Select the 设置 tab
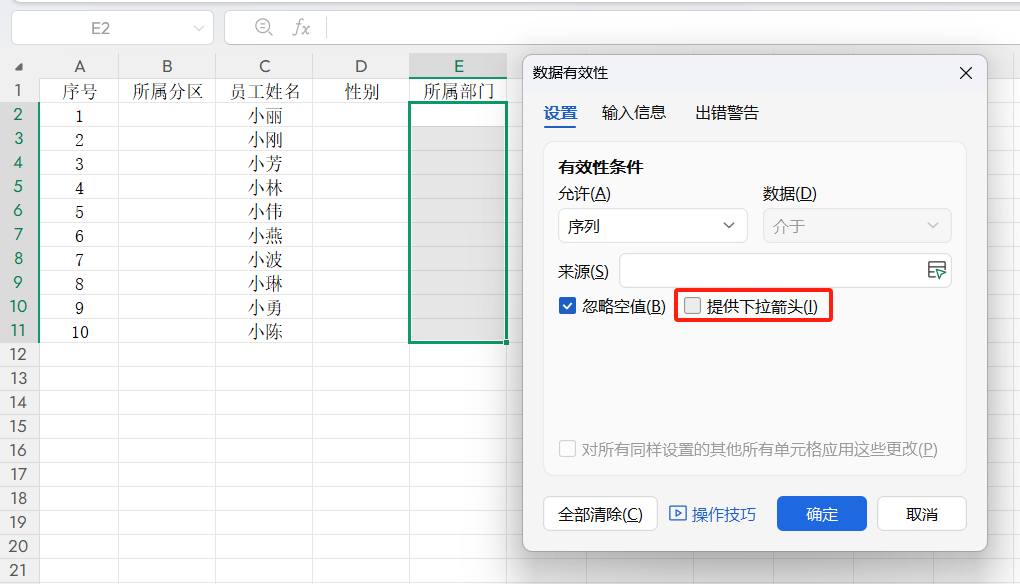 pyautogui.click(x=561, y=113)
